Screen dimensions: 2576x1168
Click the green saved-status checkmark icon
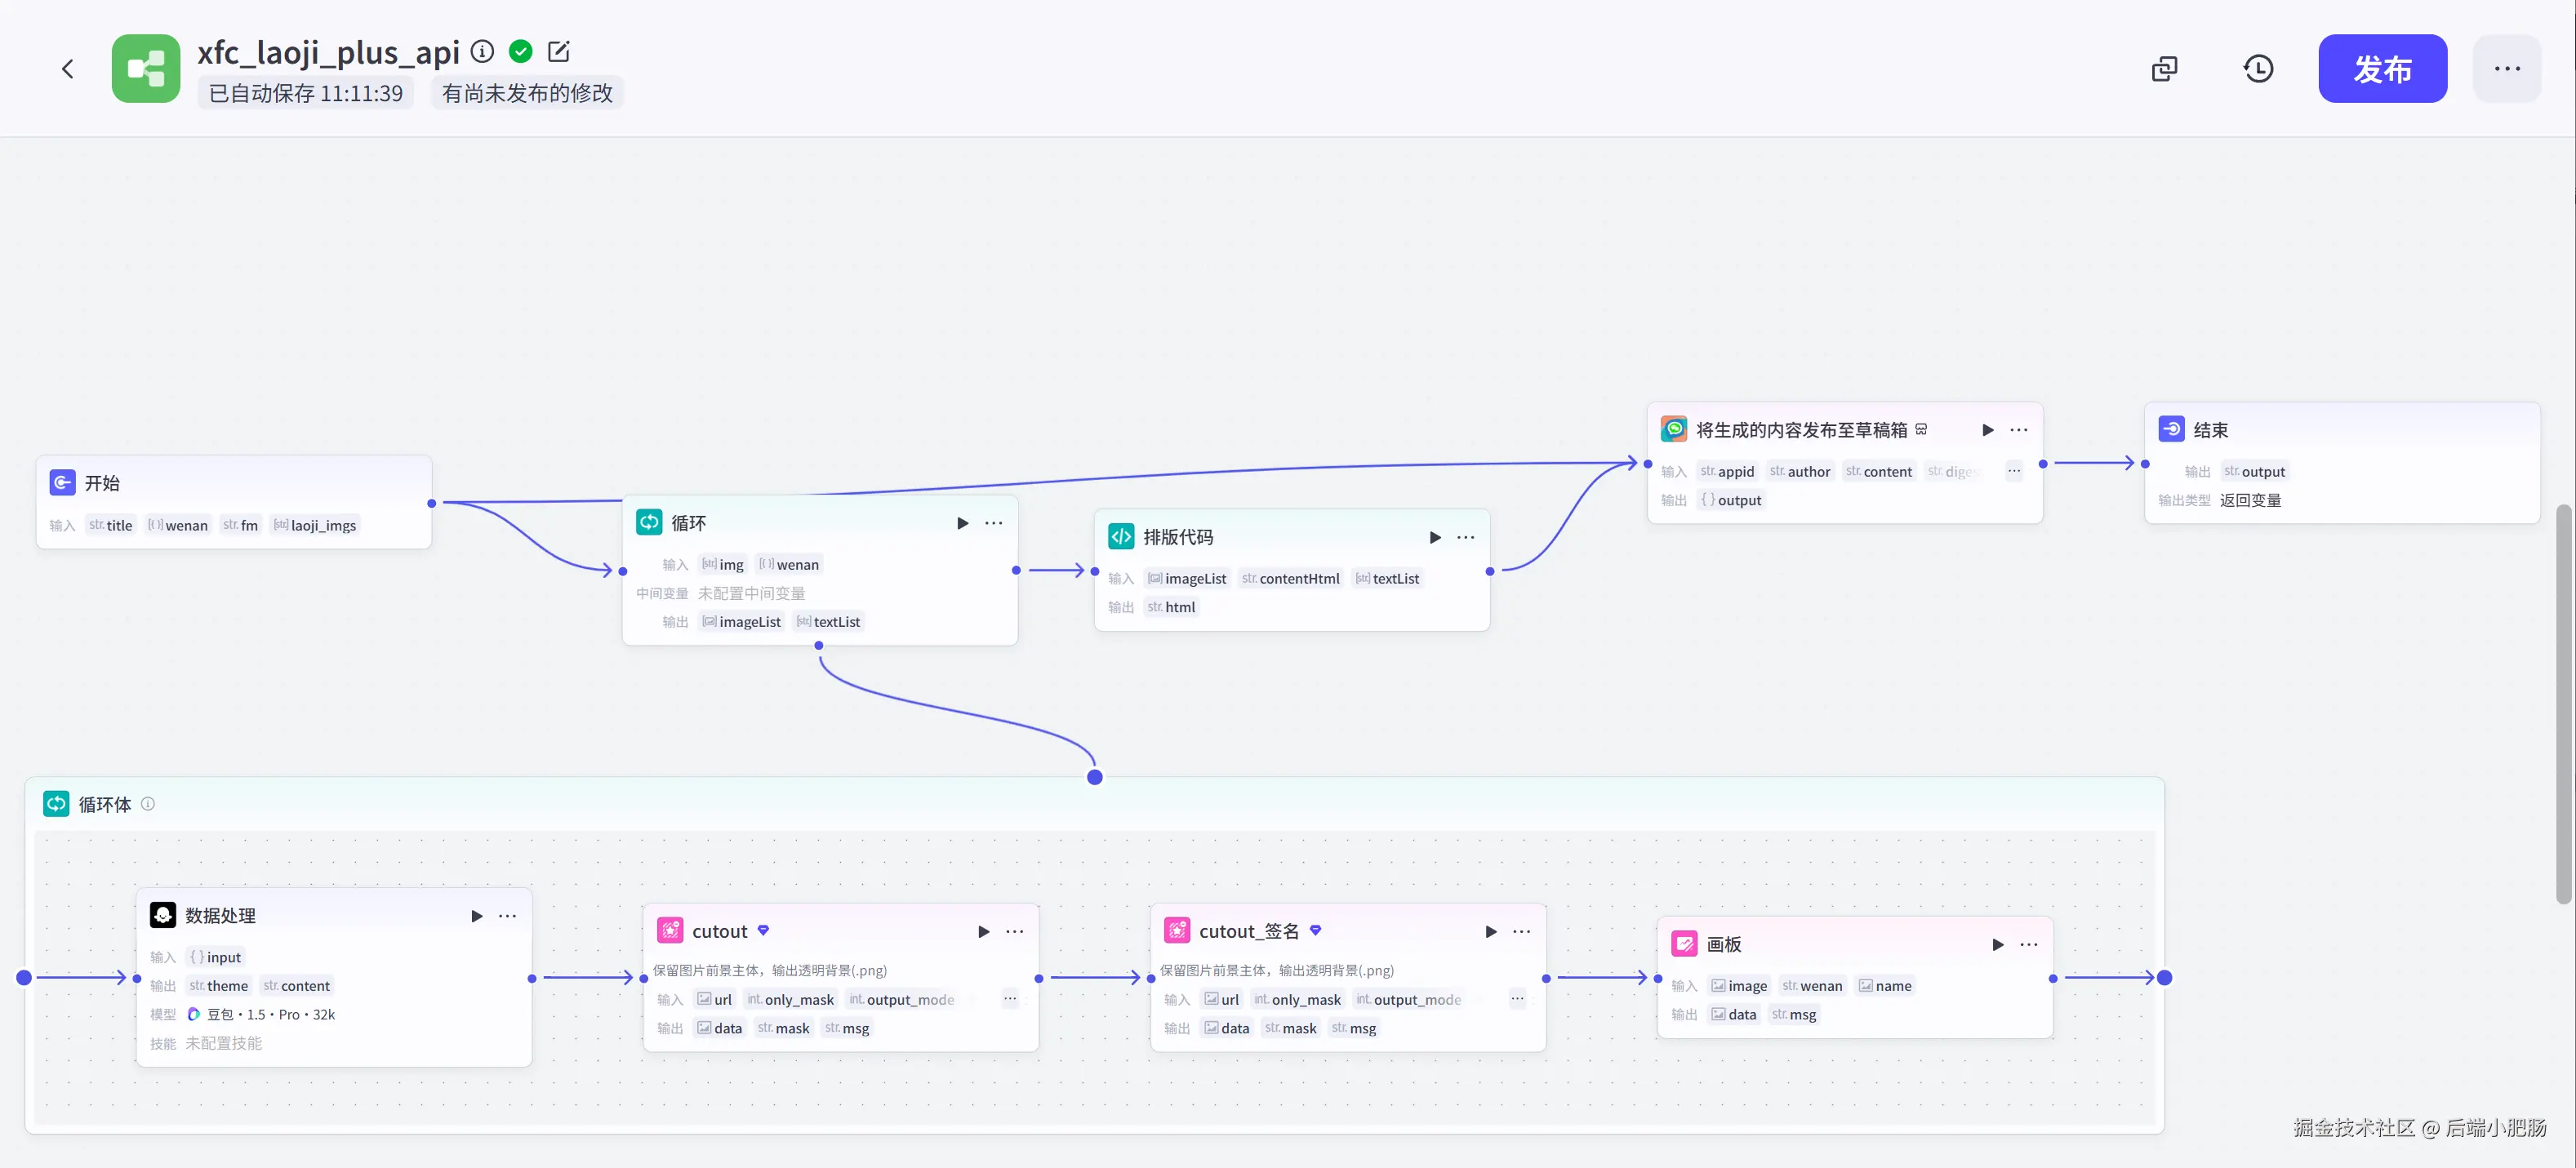[520, 51]
